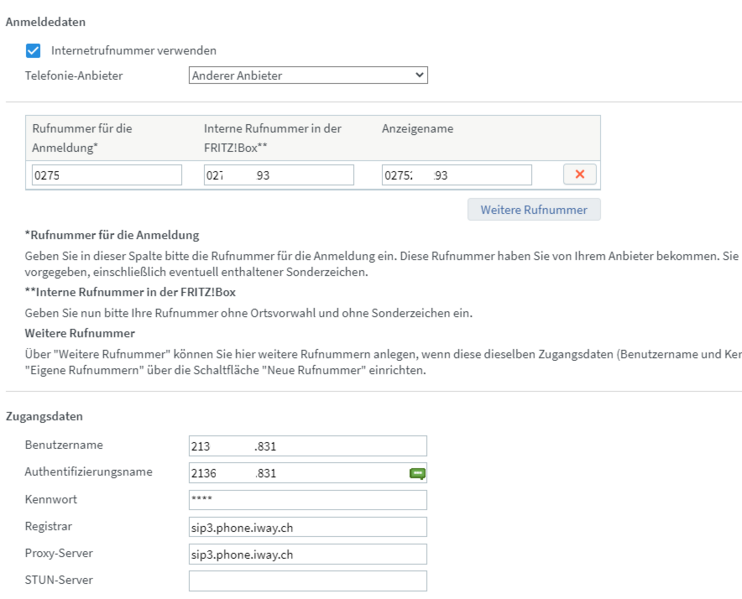Open the Telefonie-Anbieter dropdown
This screenshot has height=599, width=742.
(308, 75)
